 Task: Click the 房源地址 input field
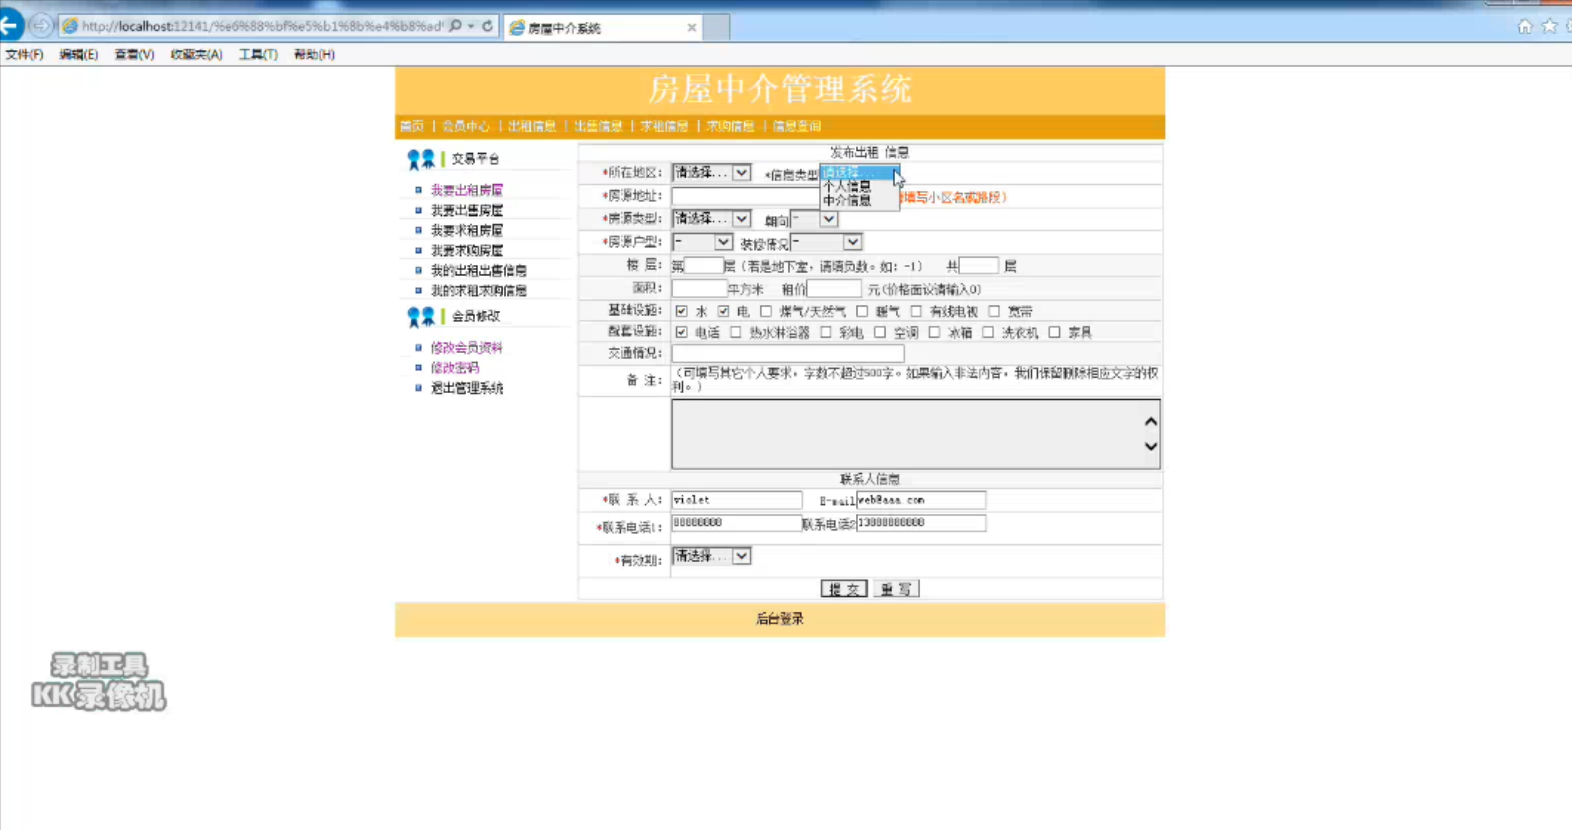click(x=745, y=196)
